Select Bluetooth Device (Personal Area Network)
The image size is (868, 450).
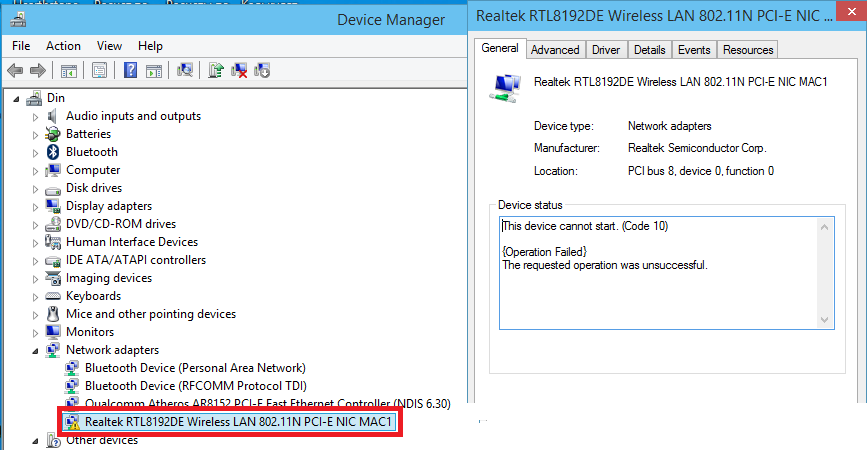[195, 368]
